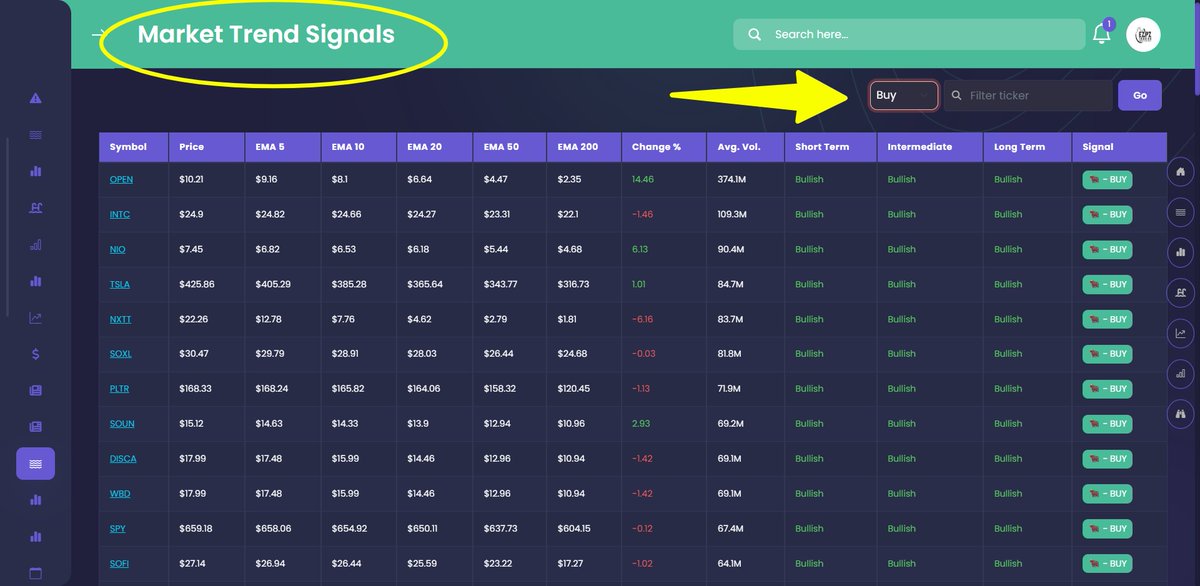Click the BUY badge in NIO row
Image resolution: width=1200 pixels, height=586 pixels.
[1107, 250]
